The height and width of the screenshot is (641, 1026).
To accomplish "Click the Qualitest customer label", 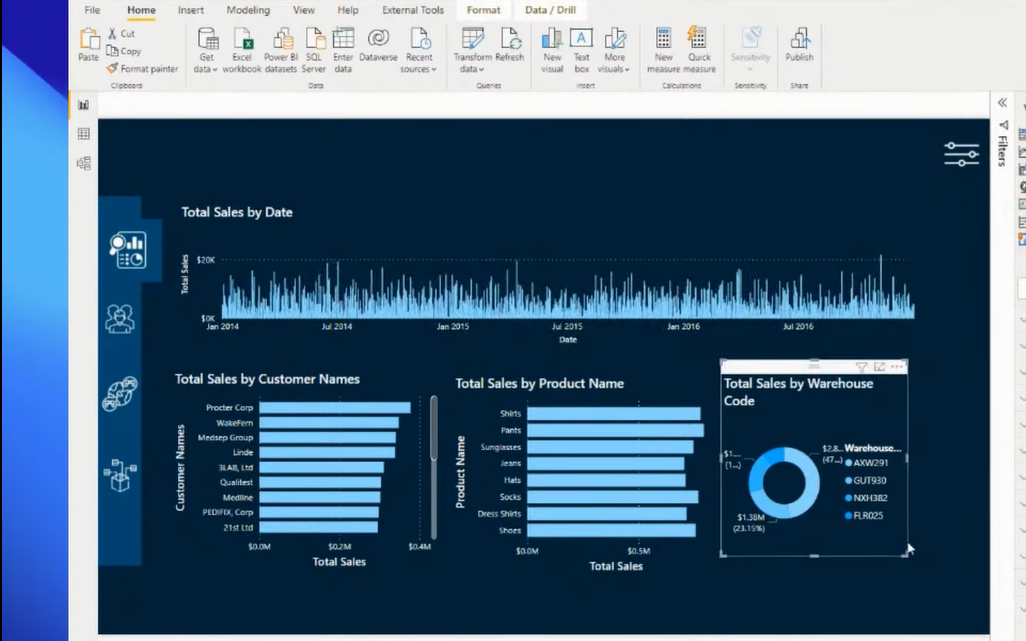I will [x=236, y=482].
